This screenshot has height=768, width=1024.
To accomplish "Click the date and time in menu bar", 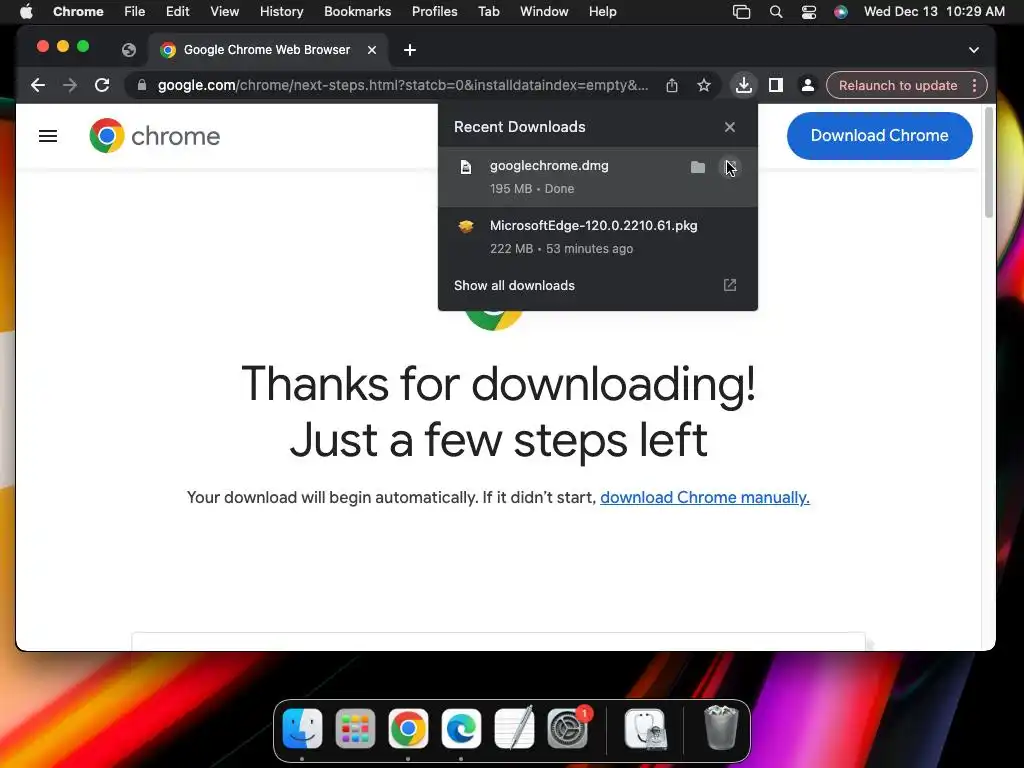I will tap(934, 12).
